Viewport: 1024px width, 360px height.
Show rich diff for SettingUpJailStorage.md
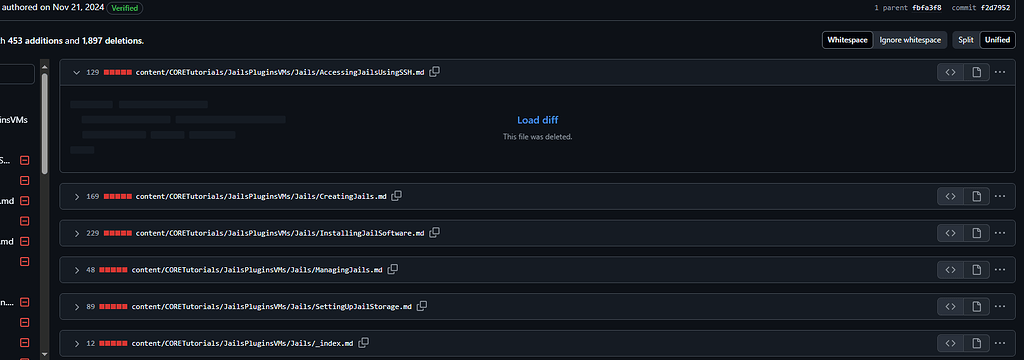976,306
